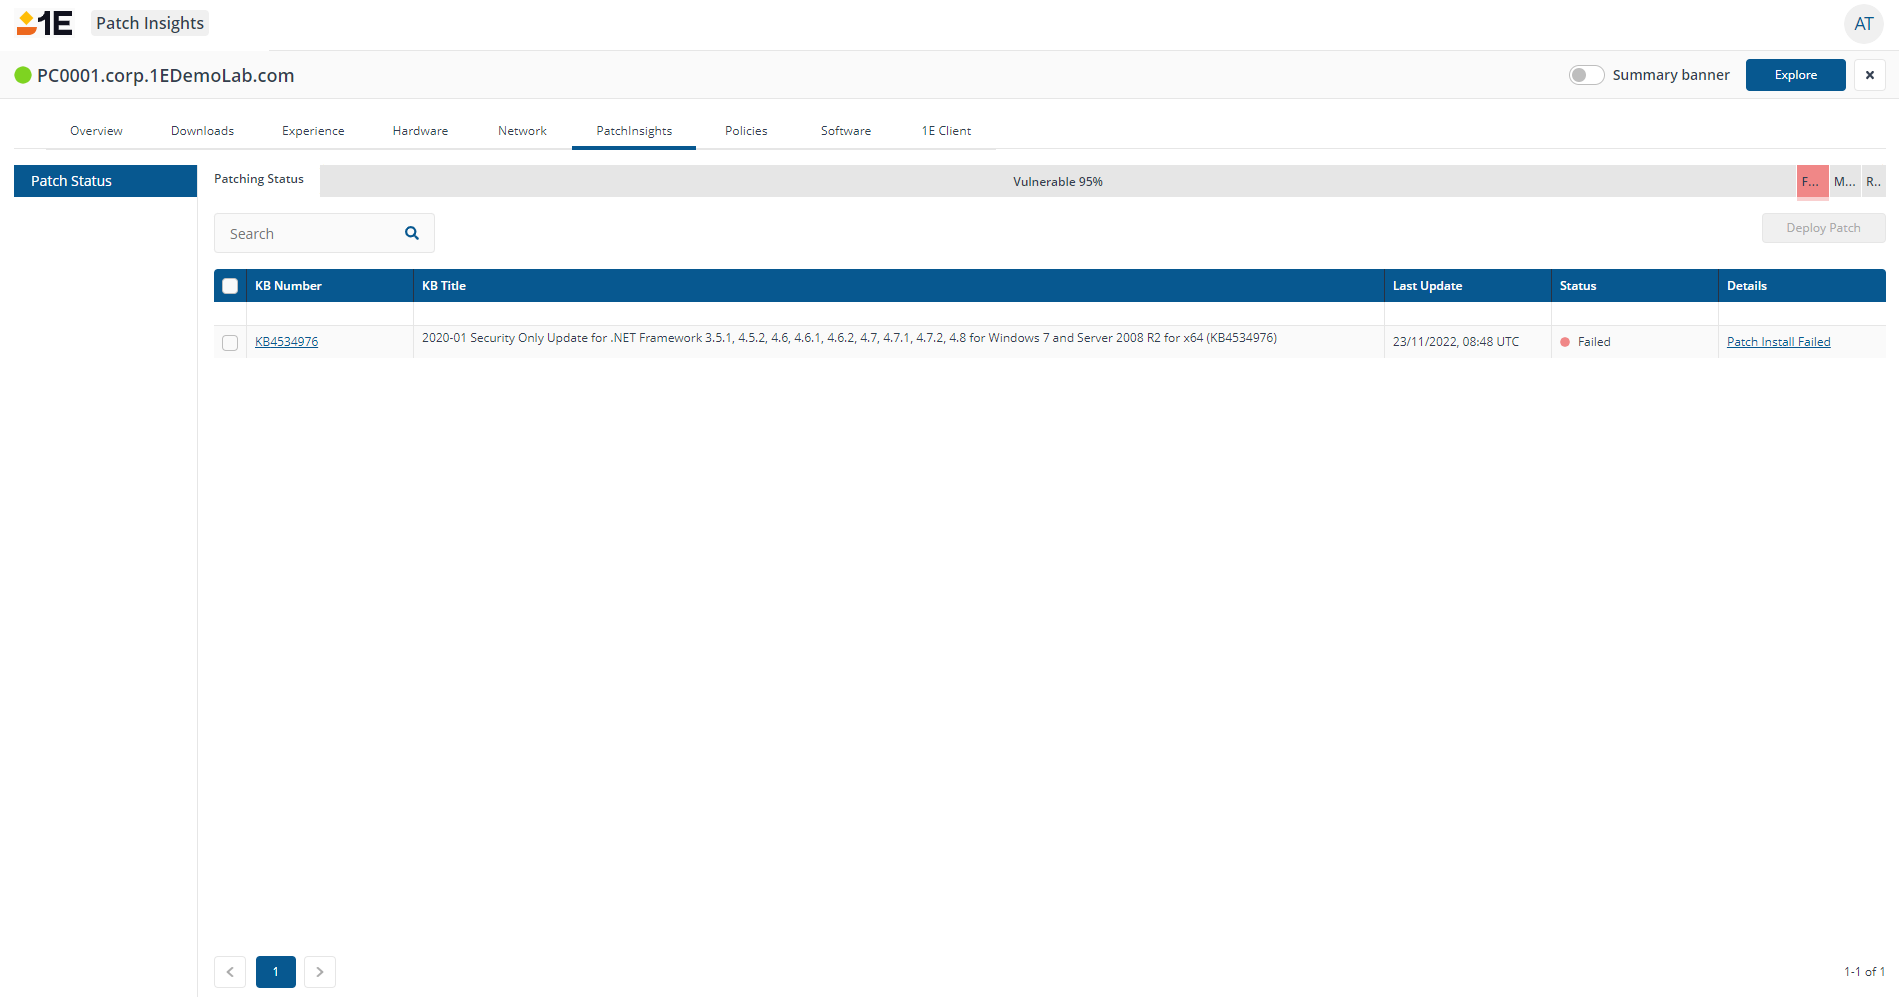Click the 1E logo icon
Viewport: 1899px width, 997px height.
pyautogui.click(x=45, y=23)
